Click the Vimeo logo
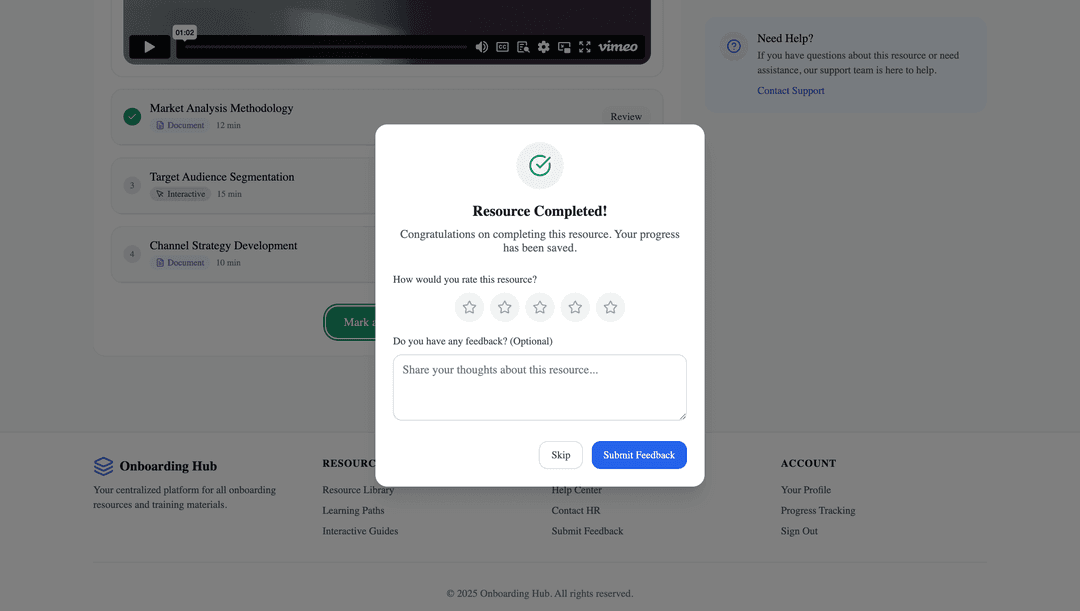 pyautogui.click(x=618, y=47)
